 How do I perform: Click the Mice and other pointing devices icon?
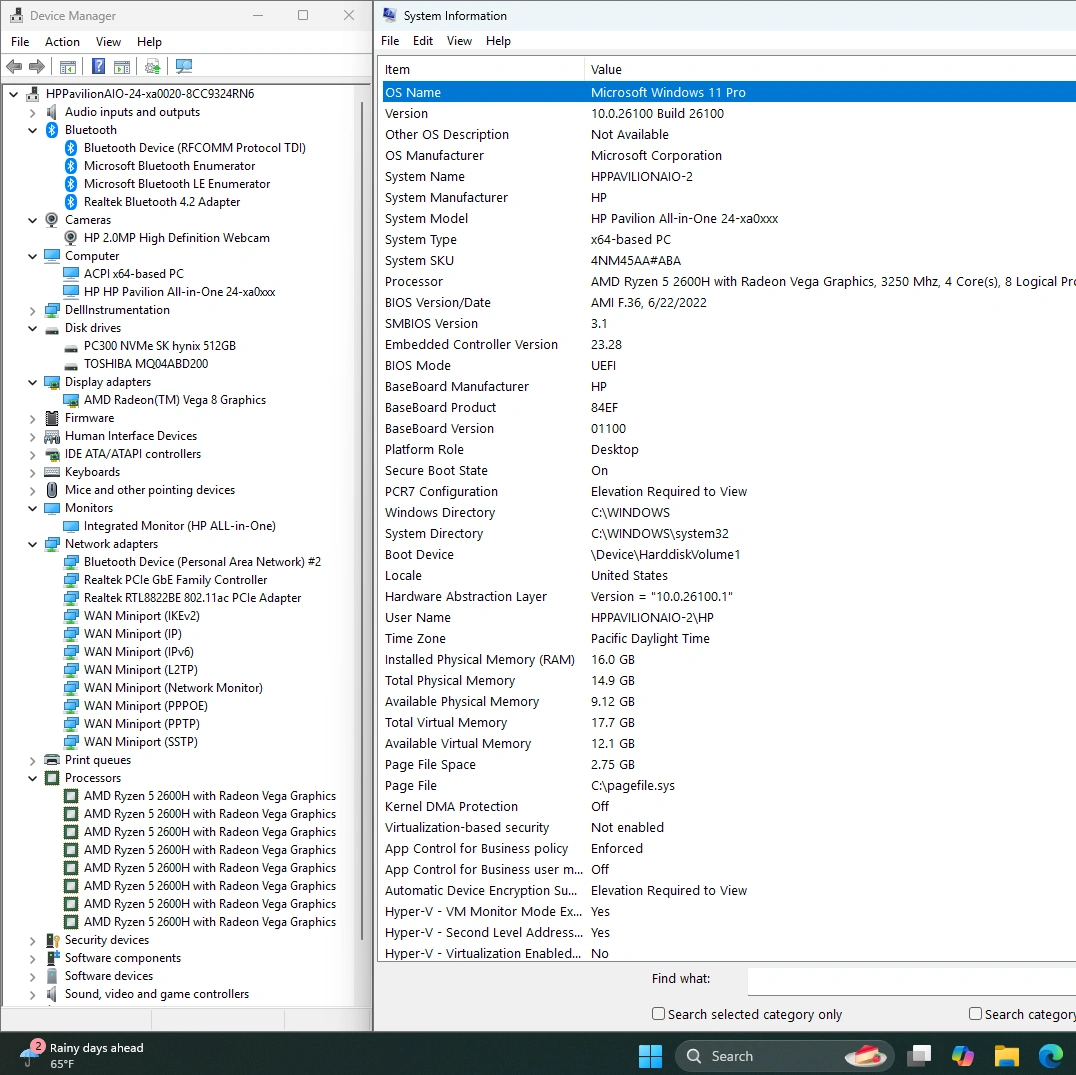click(x=52, y=490)
